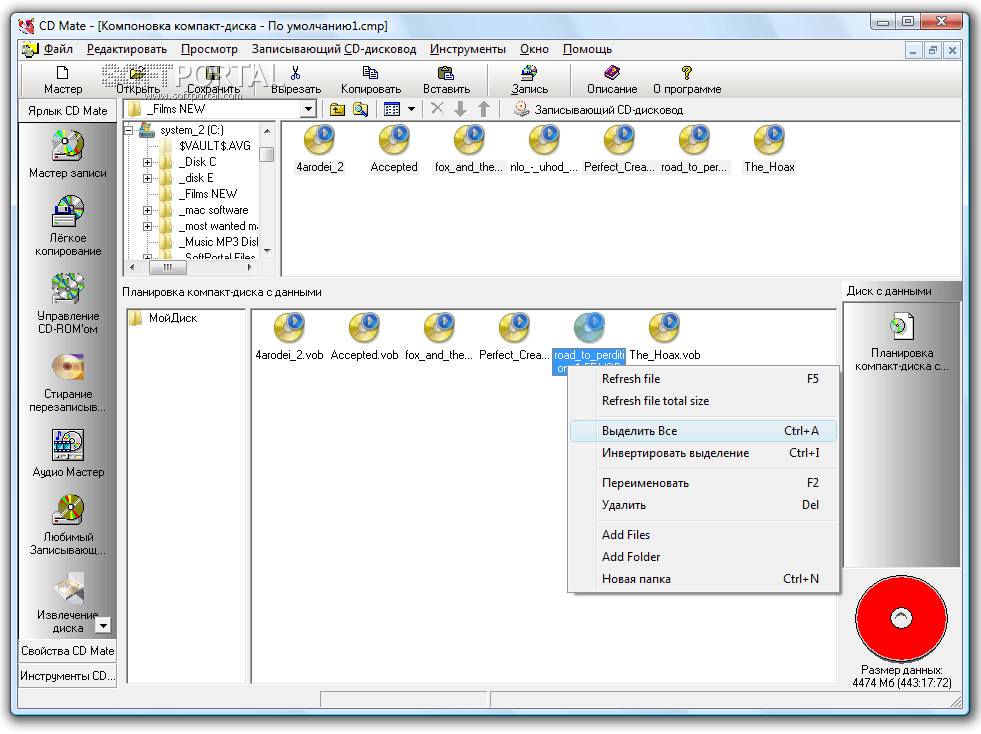Open the О программе question icon

click(x=687, y=73)
